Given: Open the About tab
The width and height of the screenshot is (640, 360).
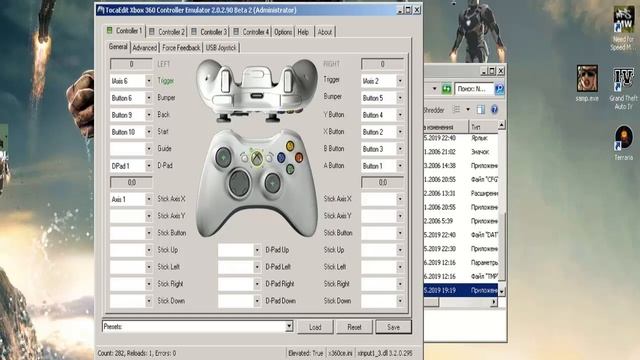Looking at the screenshot, I should [x=324, y=32].
